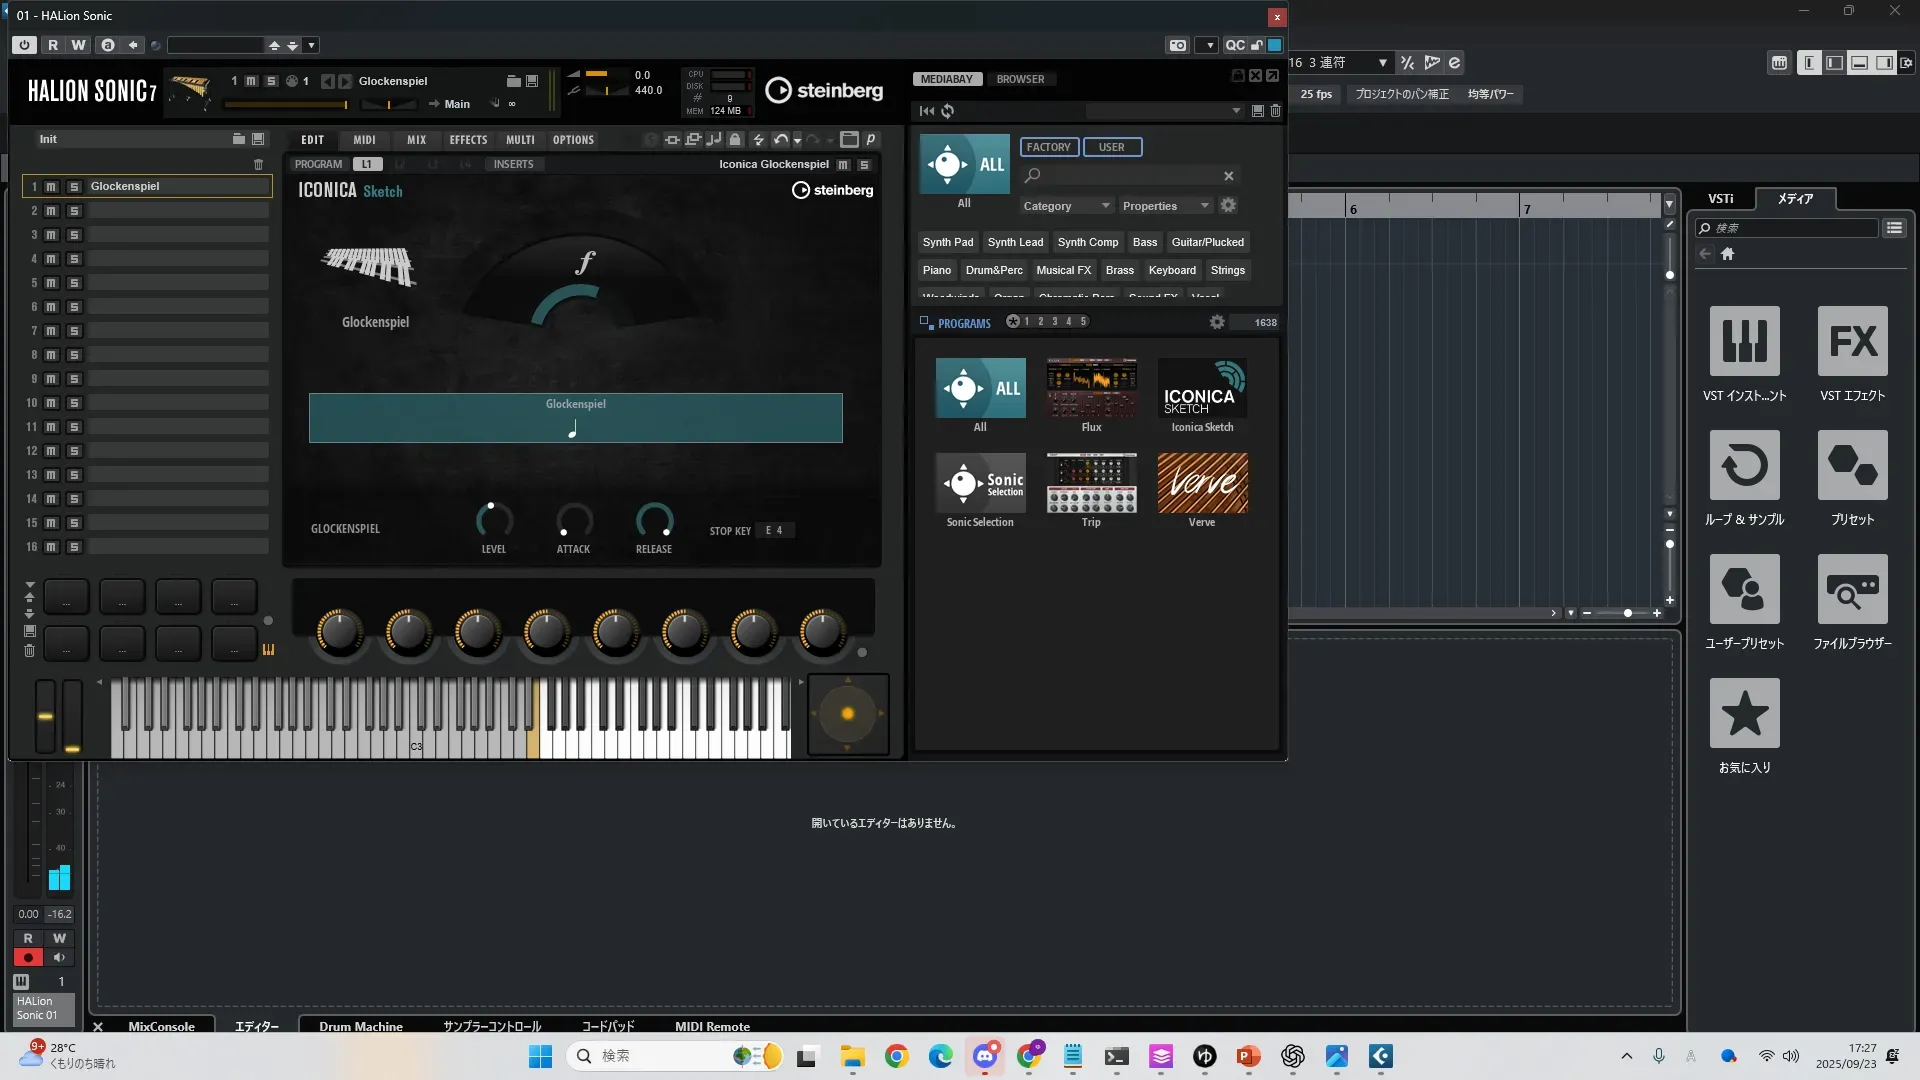Screen dimensions: 1920x1080
Task: Expand the Properties filter dropdown
Action: coord(1165,206)
